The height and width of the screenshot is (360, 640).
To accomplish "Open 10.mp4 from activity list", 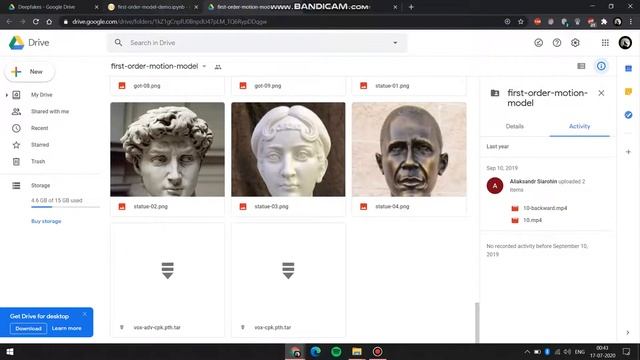I will (532, 220).
